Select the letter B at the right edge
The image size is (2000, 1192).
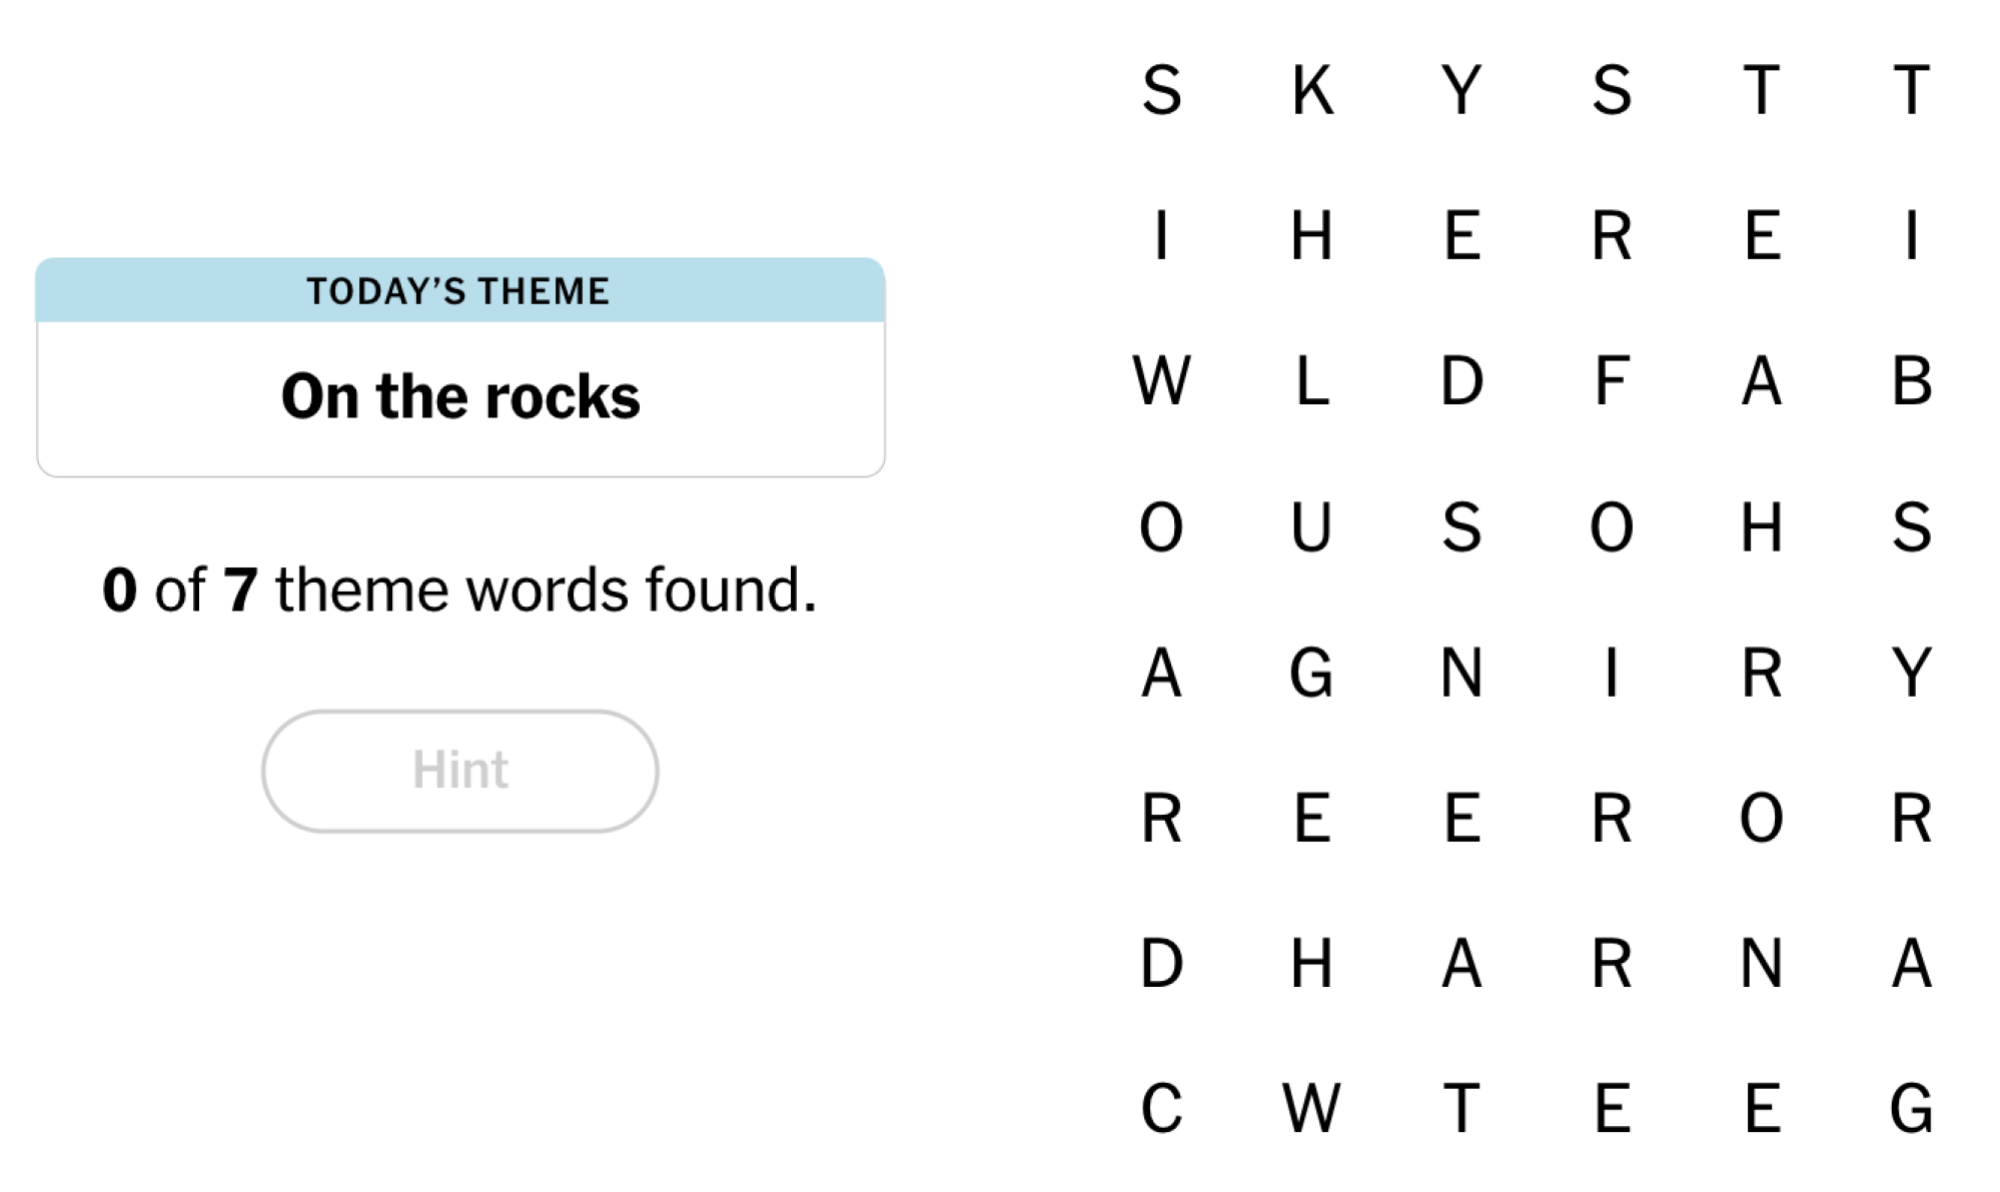pyautogui.click(x=1915, y=380)
